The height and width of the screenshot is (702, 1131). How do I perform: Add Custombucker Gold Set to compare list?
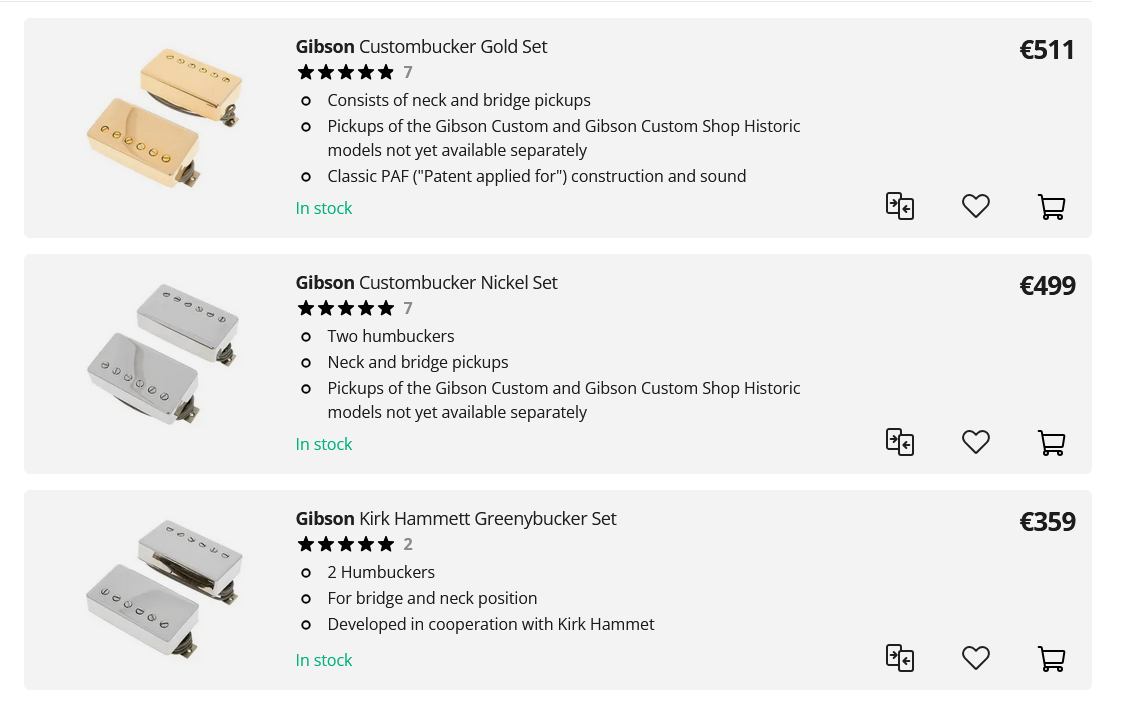[900, 206]
